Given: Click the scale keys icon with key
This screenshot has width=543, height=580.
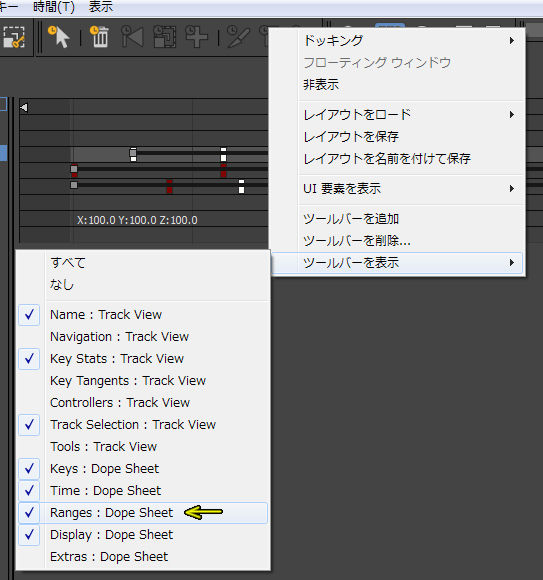Looking at the screenshot, I should (14, 37).
